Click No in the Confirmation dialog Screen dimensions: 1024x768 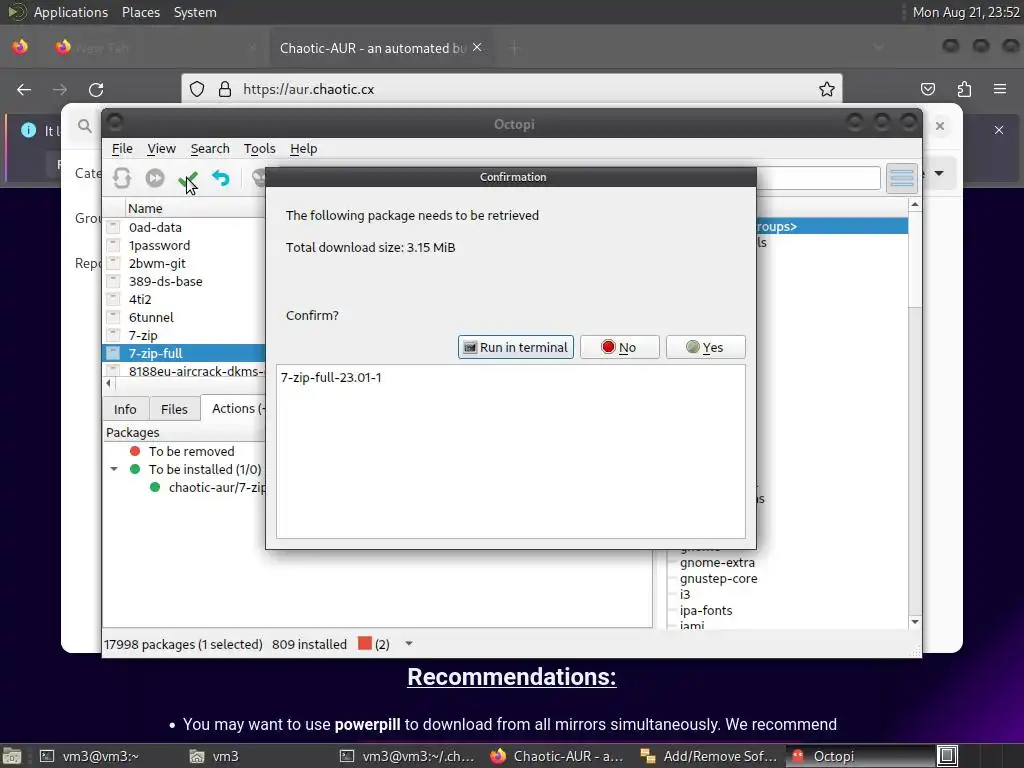point(620,347)
